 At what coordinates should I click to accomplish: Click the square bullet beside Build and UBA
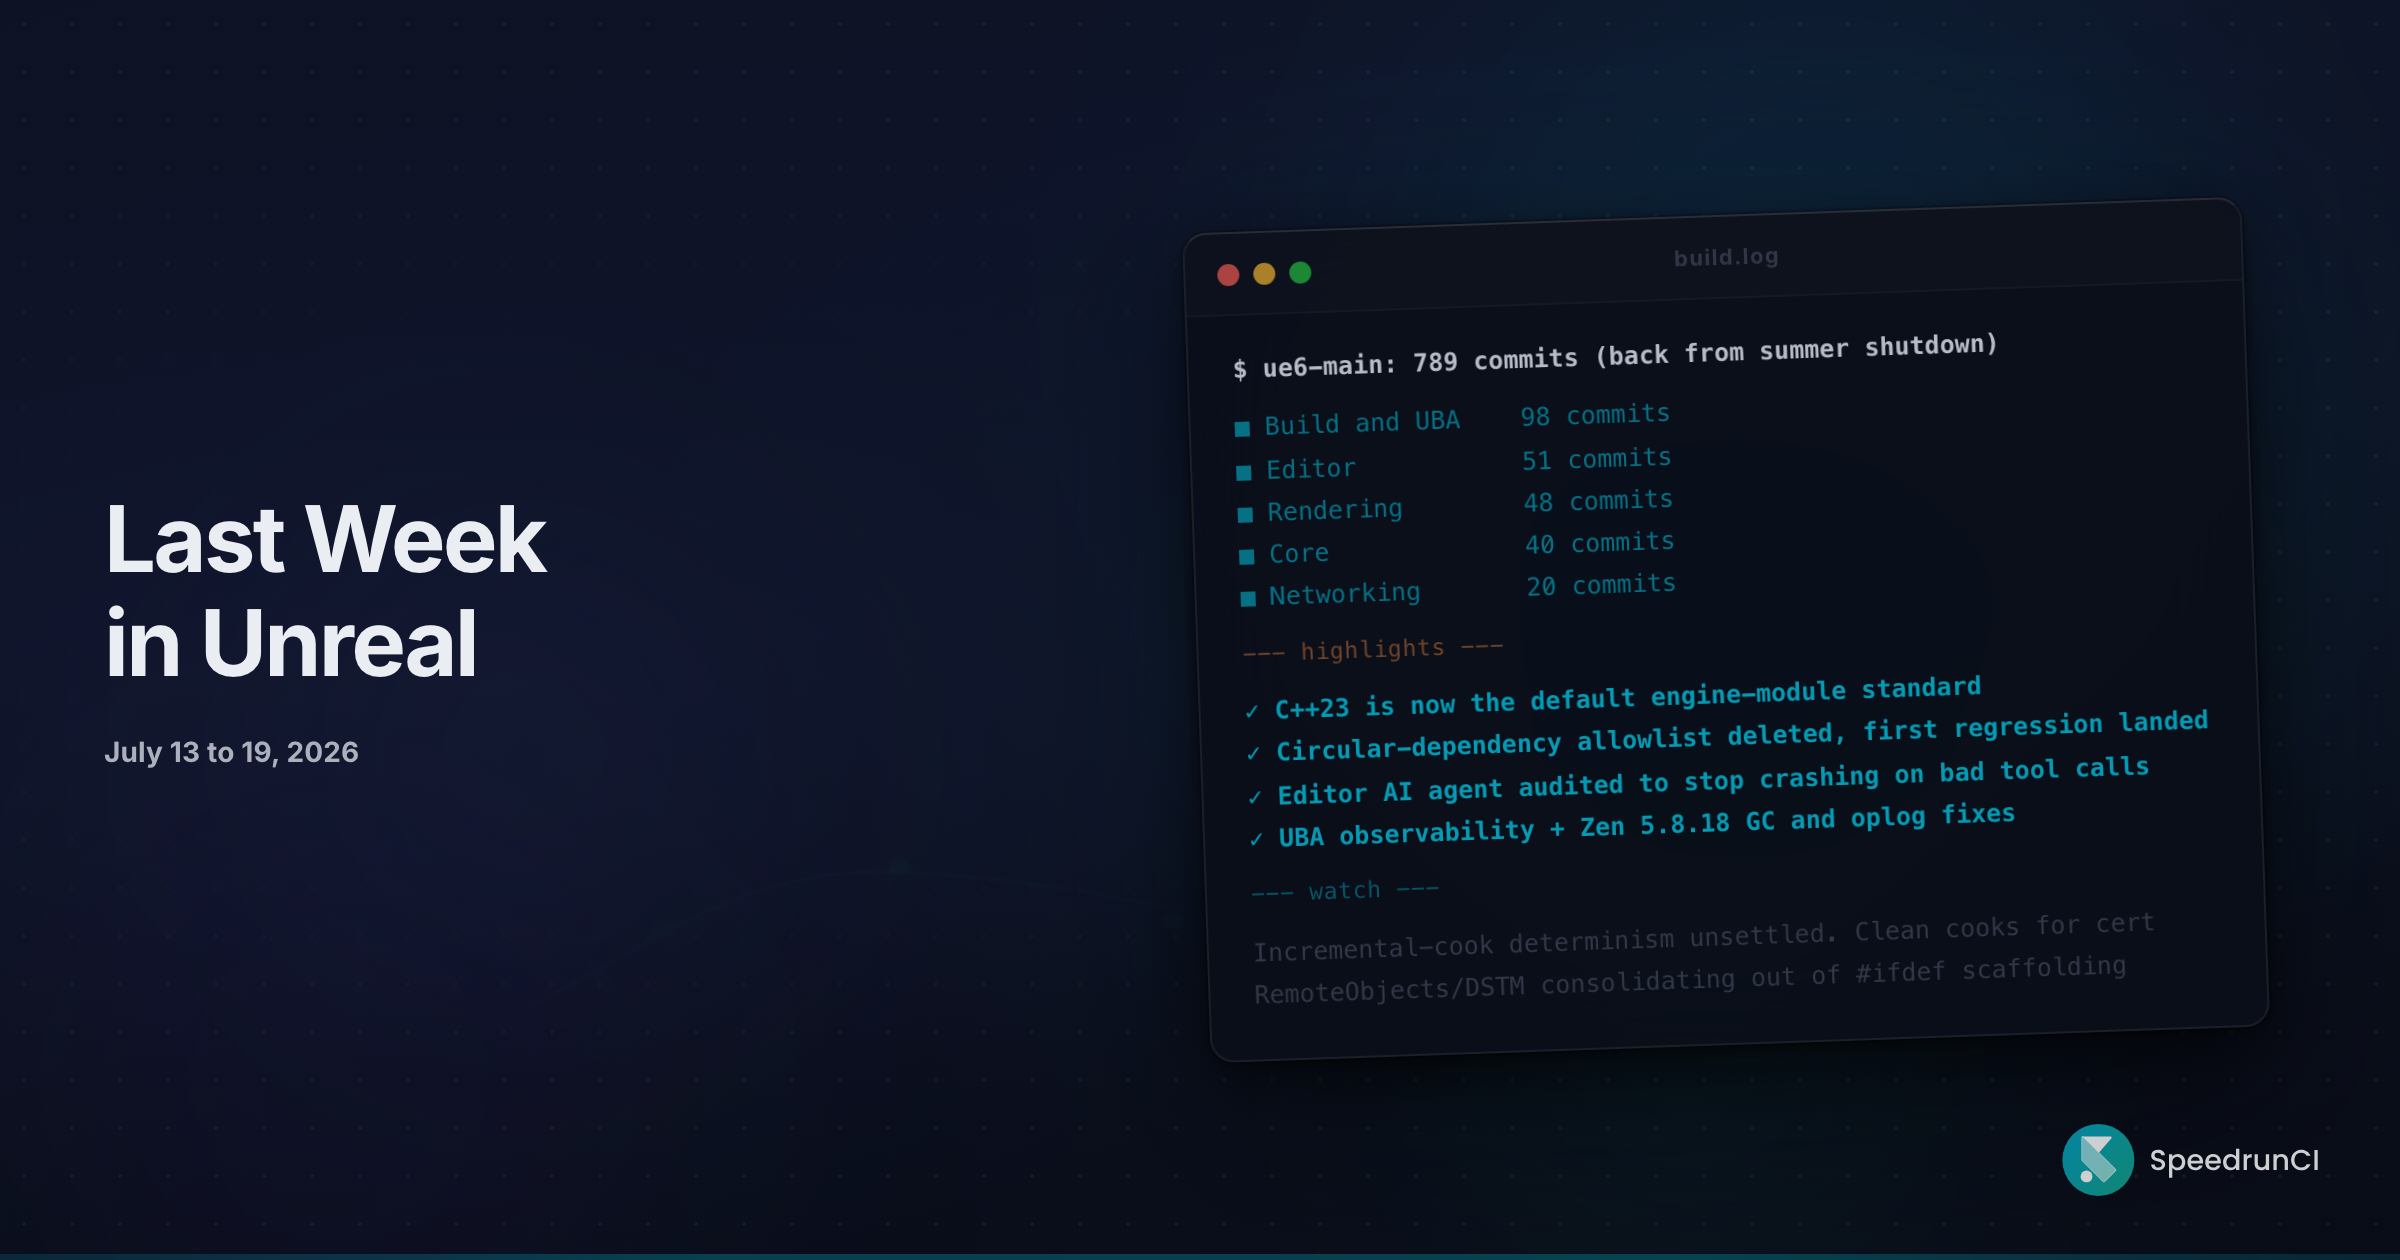(x=1242, y=429)
